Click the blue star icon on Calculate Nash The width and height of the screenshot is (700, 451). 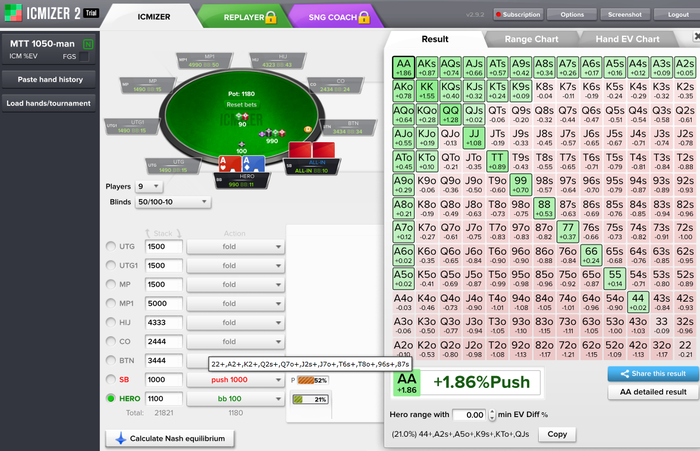(121, 438)
